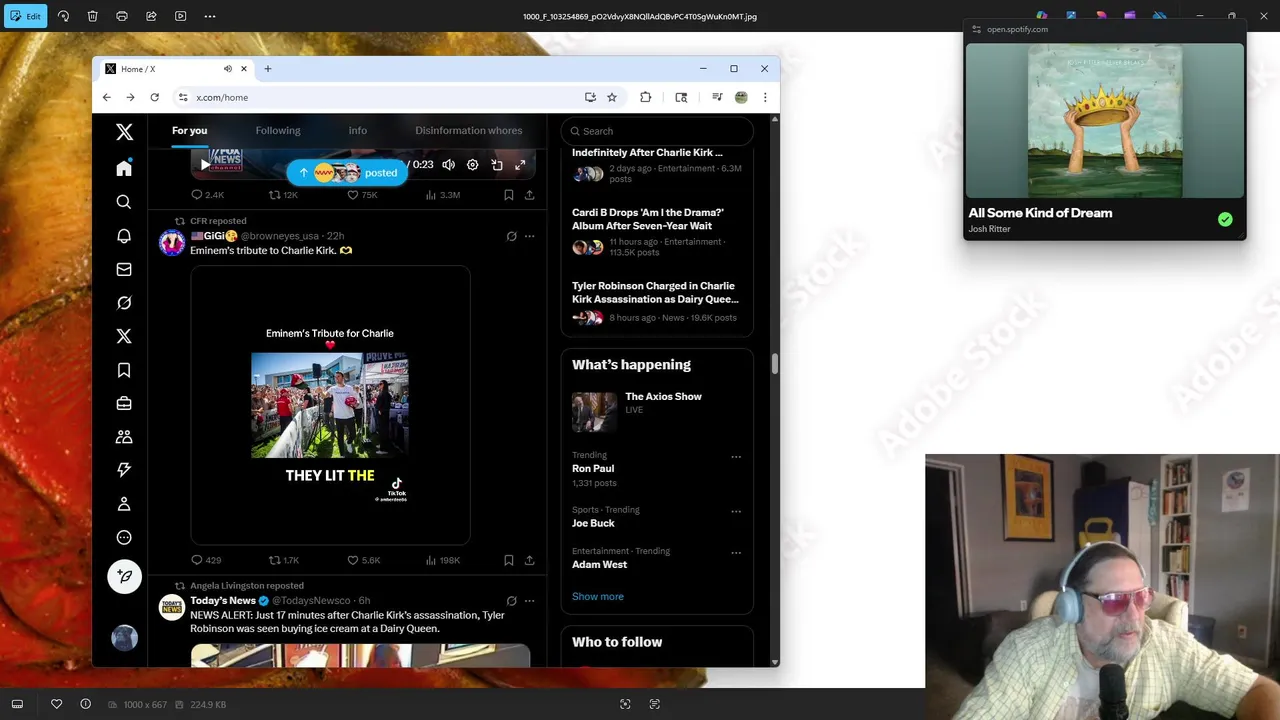Open Photos 'See more' ellipsis menu
Image resolution: width=1280 pixels, height=720 pixels.
pos(209,16)
